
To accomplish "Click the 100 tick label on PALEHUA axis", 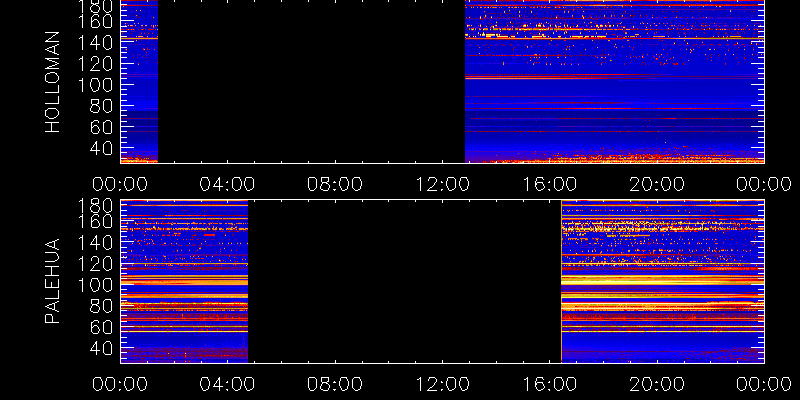I will click(96, 285).
